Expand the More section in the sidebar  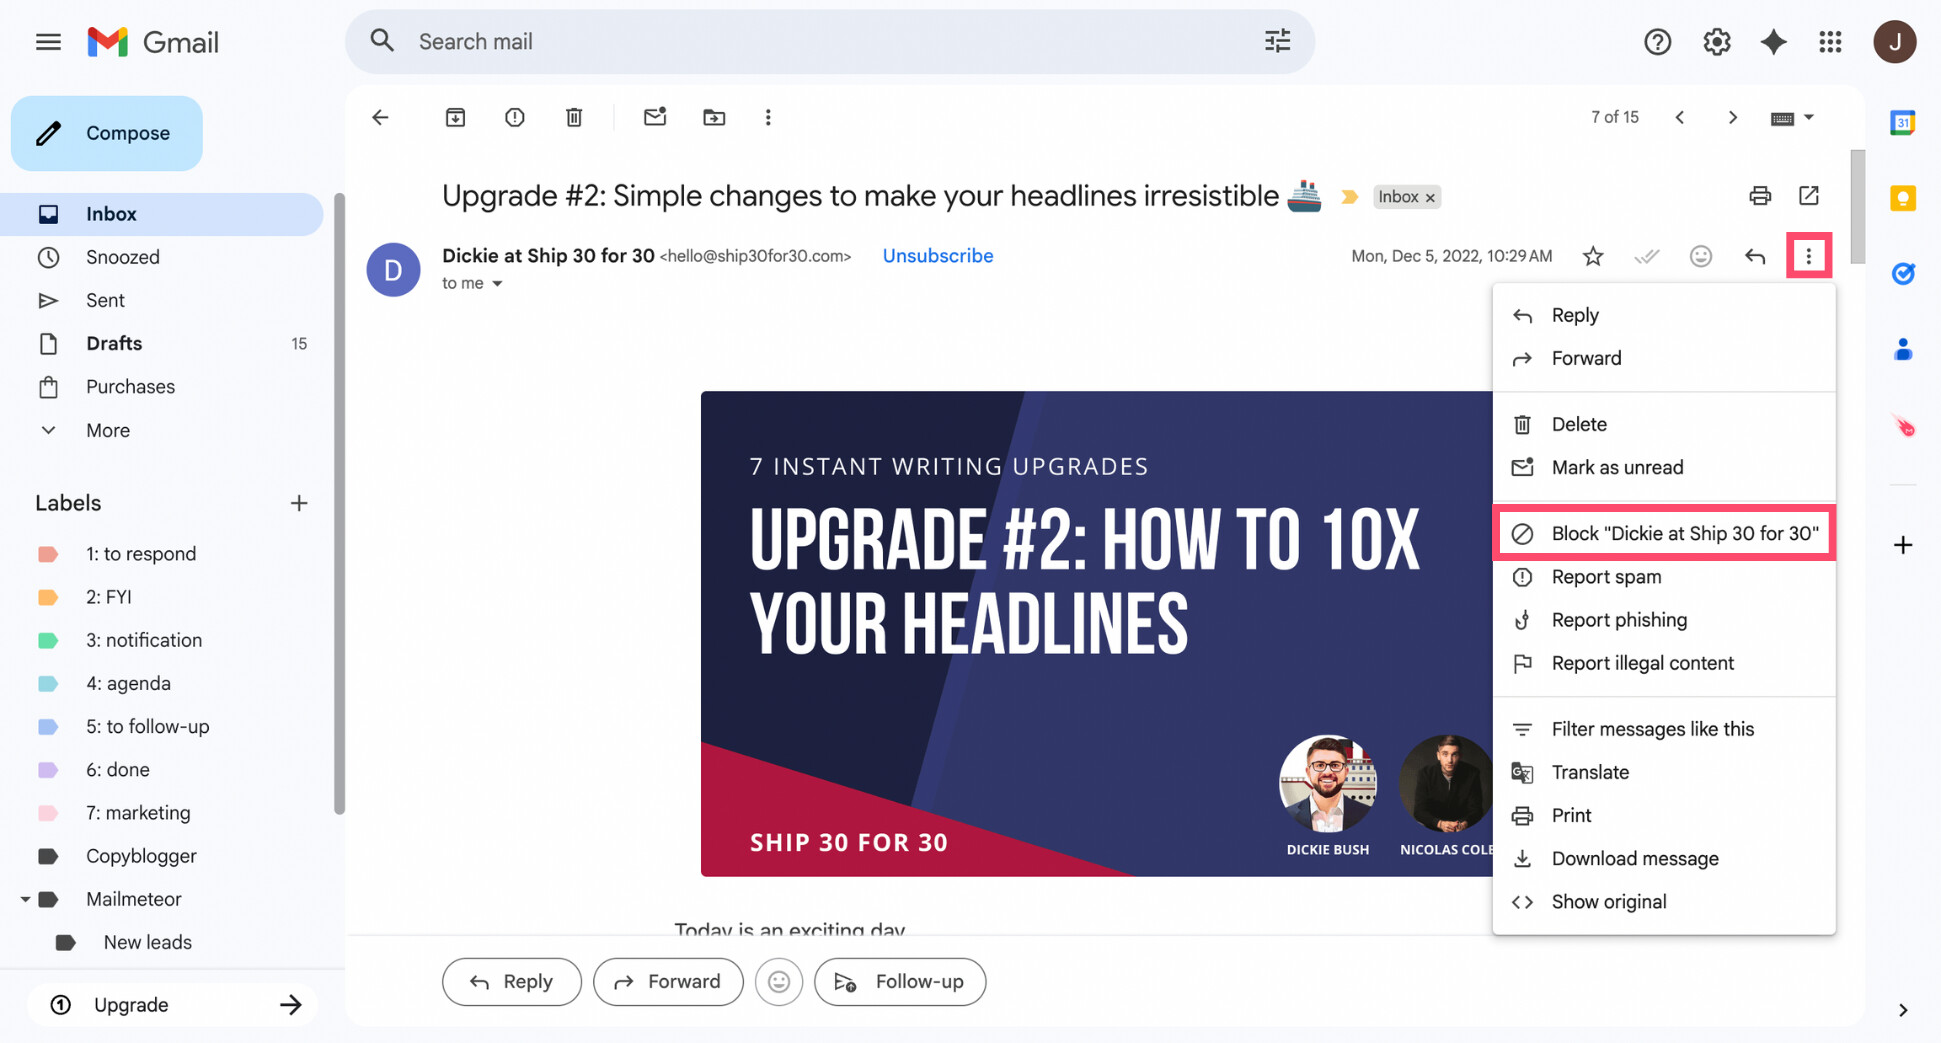106,430
